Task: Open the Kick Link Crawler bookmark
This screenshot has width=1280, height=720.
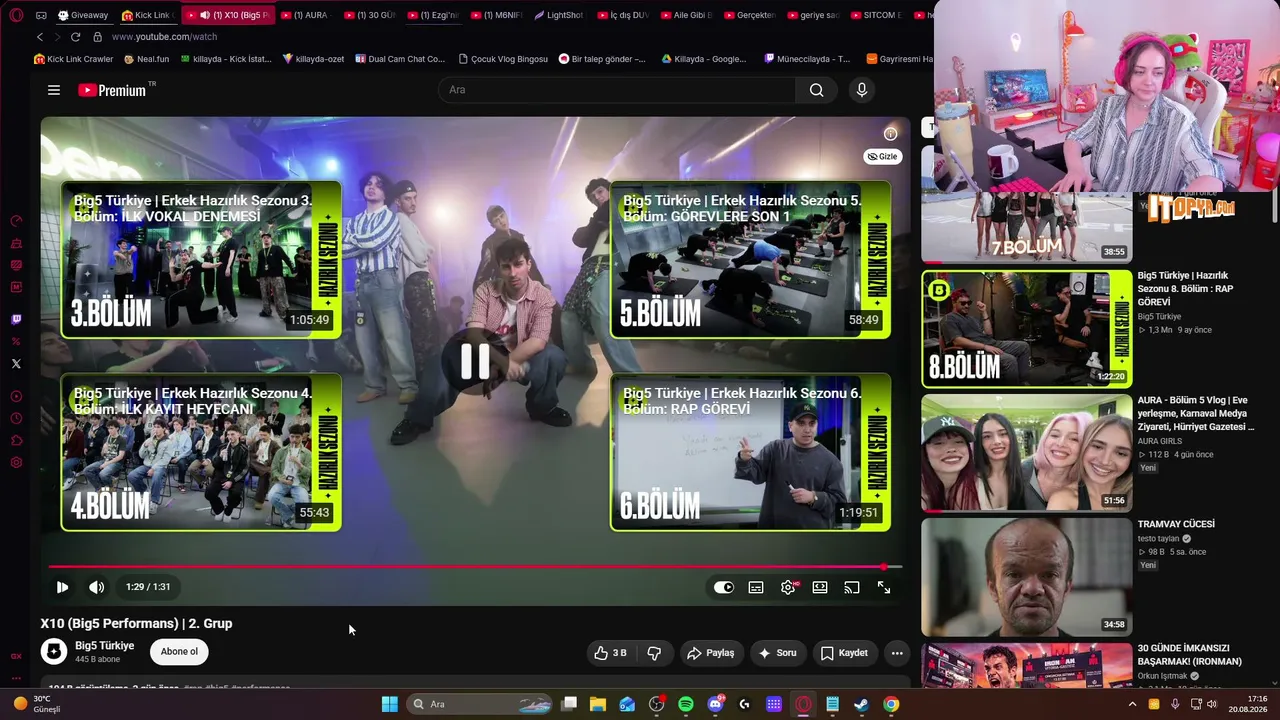Action: point(74,59)
